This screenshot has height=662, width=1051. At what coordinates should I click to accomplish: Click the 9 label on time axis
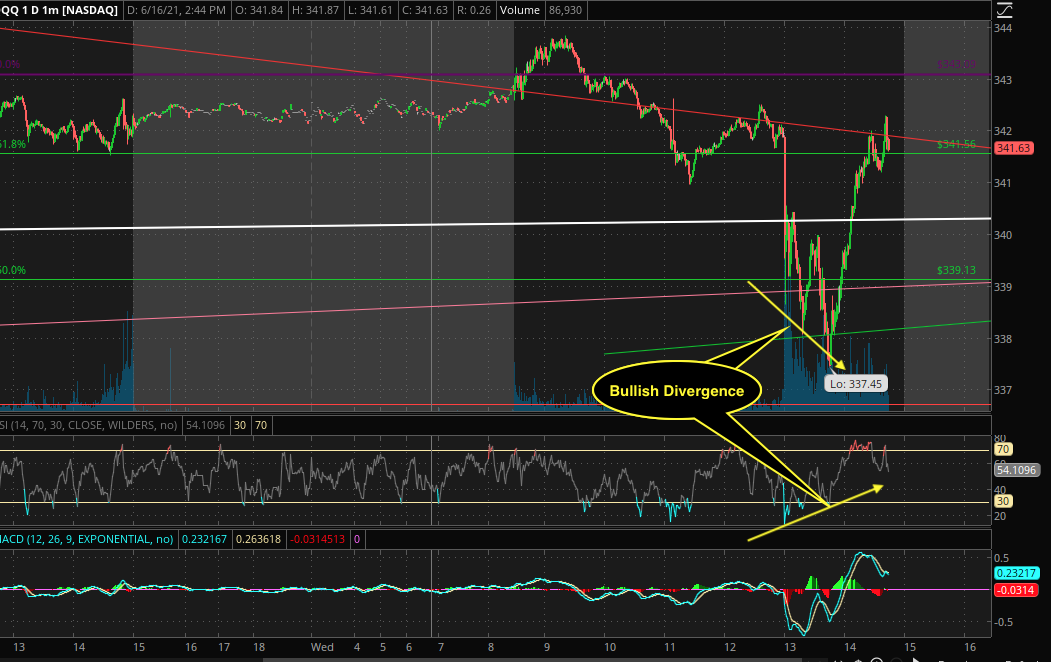pyautogui.click(x=547, y=647)
